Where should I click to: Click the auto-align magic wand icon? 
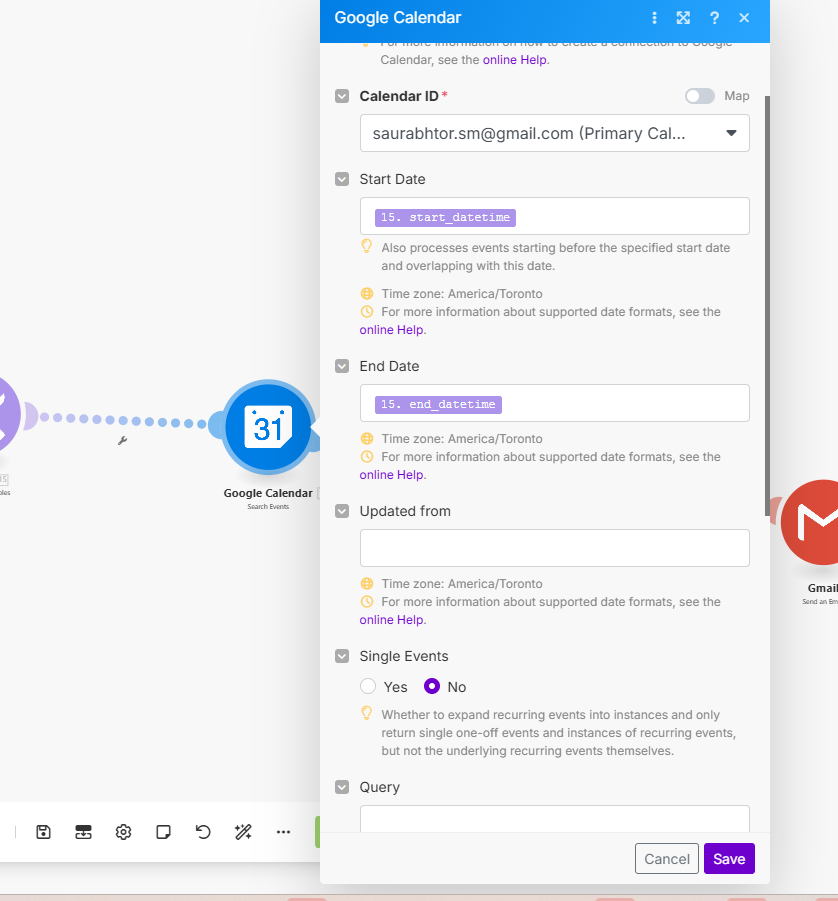[243, 831]
